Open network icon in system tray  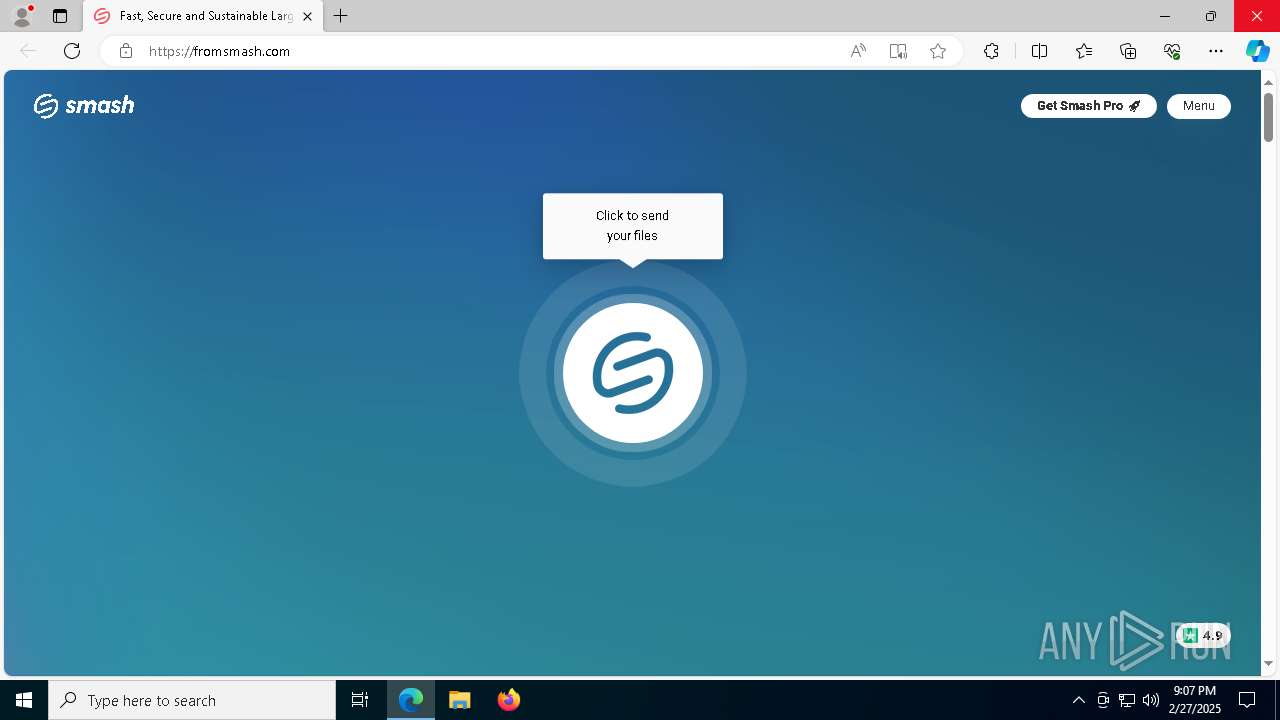pyautogui.click(x=1127, y=700)
